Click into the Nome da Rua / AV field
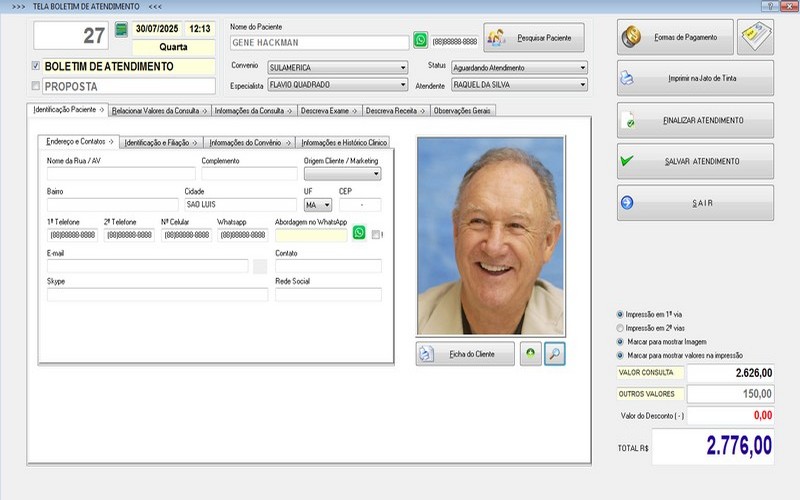The height and width of the screenshot is (500, 800). click(120, 174)
